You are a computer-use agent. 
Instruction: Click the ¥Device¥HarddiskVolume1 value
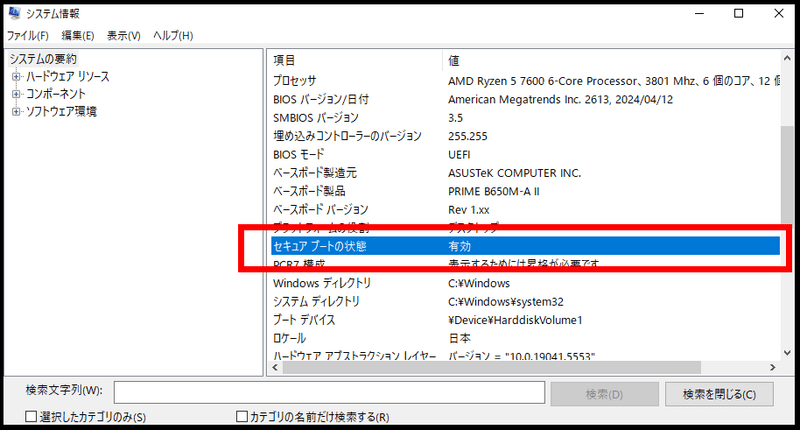(515, 320)
